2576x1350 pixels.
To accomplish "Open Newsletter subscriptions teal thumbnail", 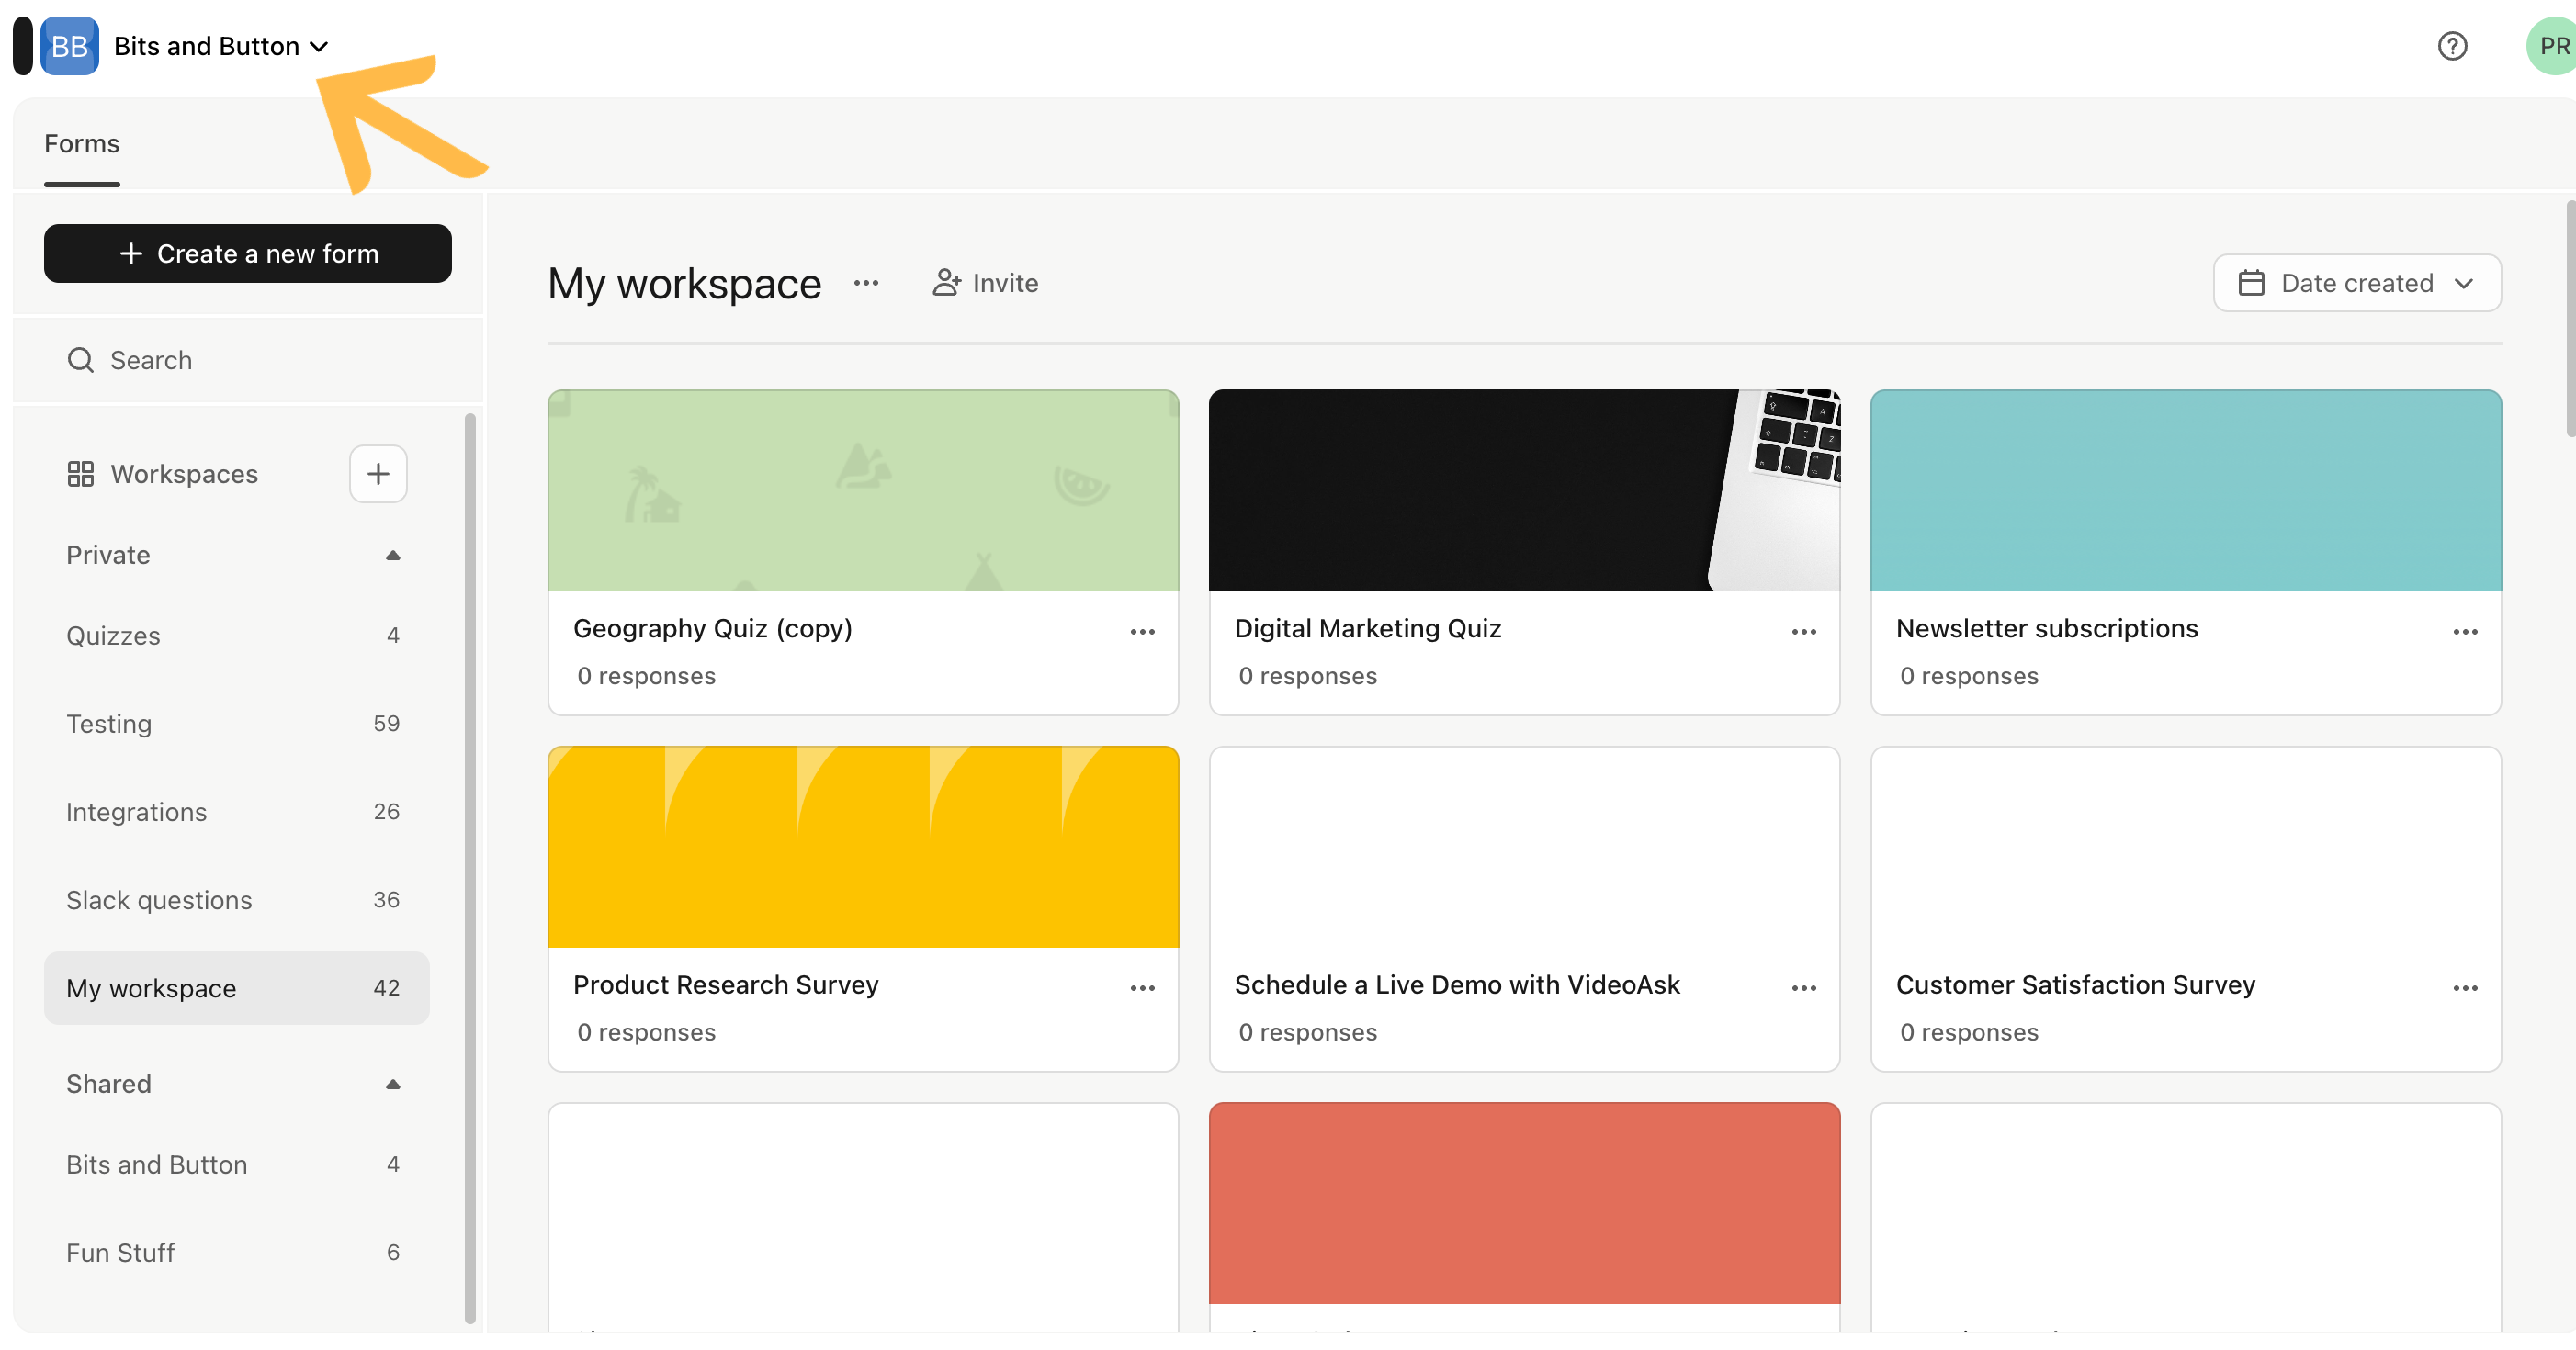I will pos(2186,490).
